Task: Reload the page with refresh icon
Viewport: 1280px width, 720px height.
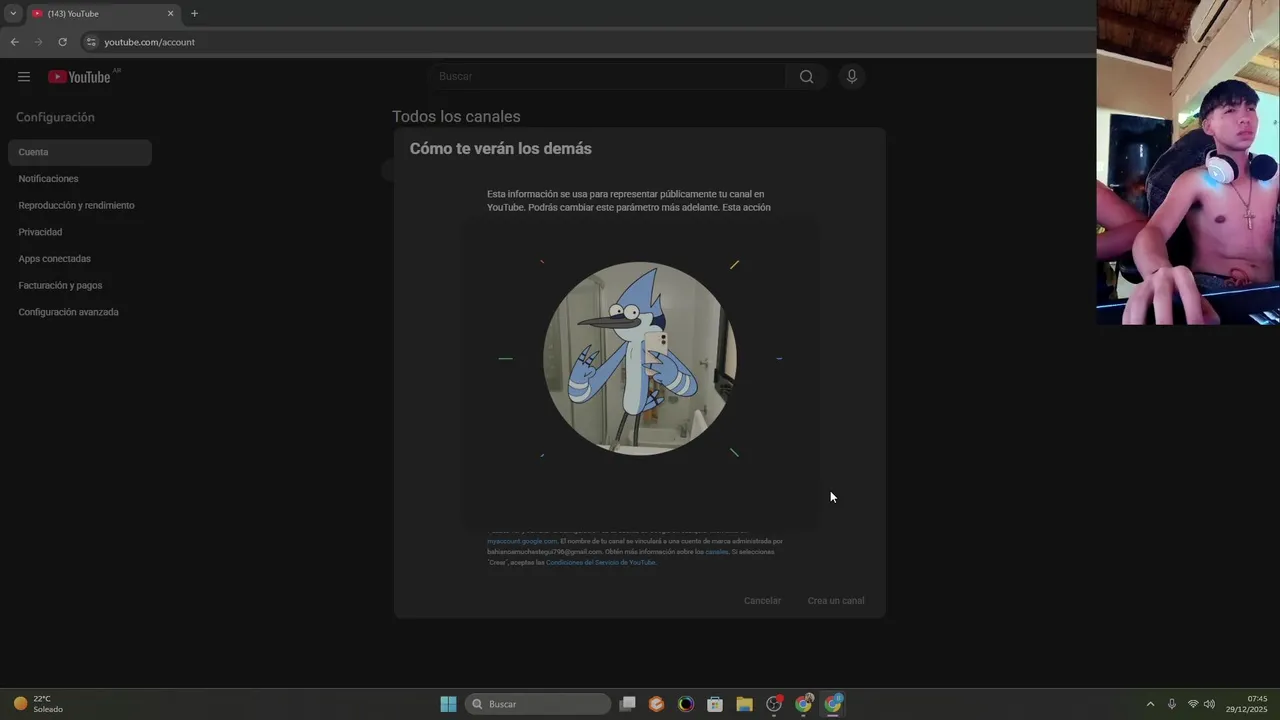Action: 62,42
